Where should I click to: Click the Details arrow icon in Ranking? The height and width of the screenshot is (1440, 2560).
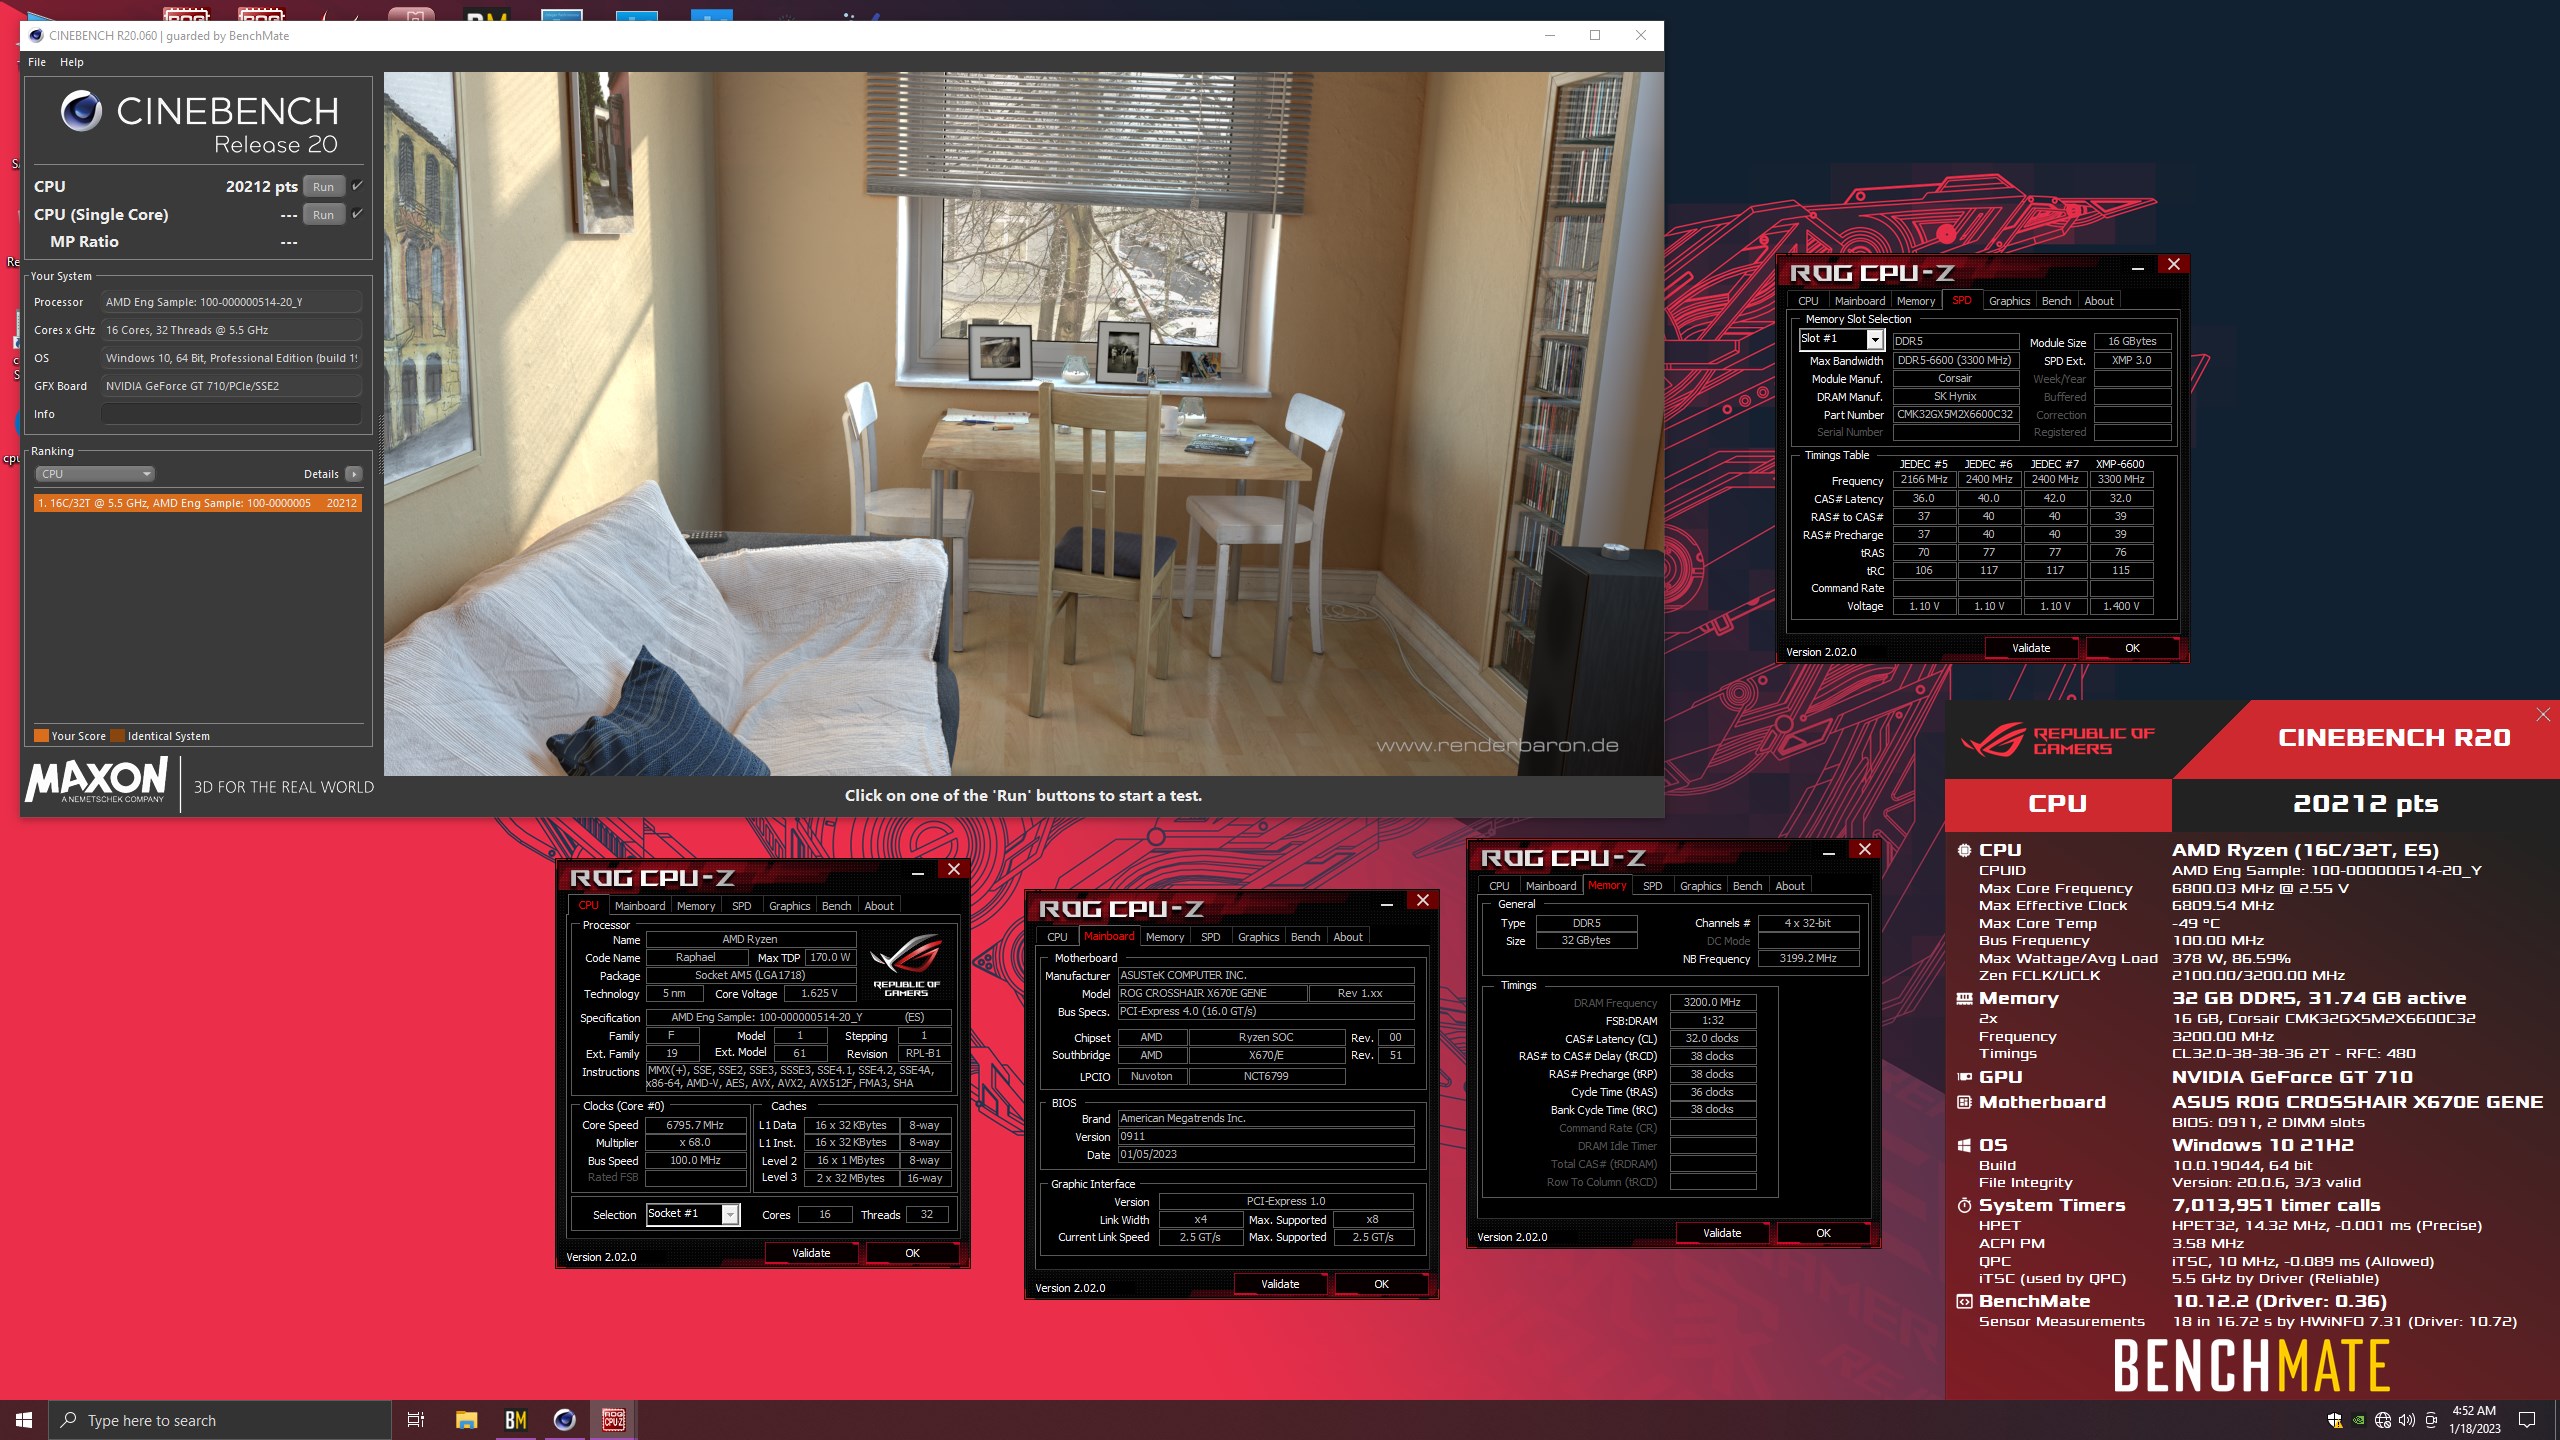354,474
